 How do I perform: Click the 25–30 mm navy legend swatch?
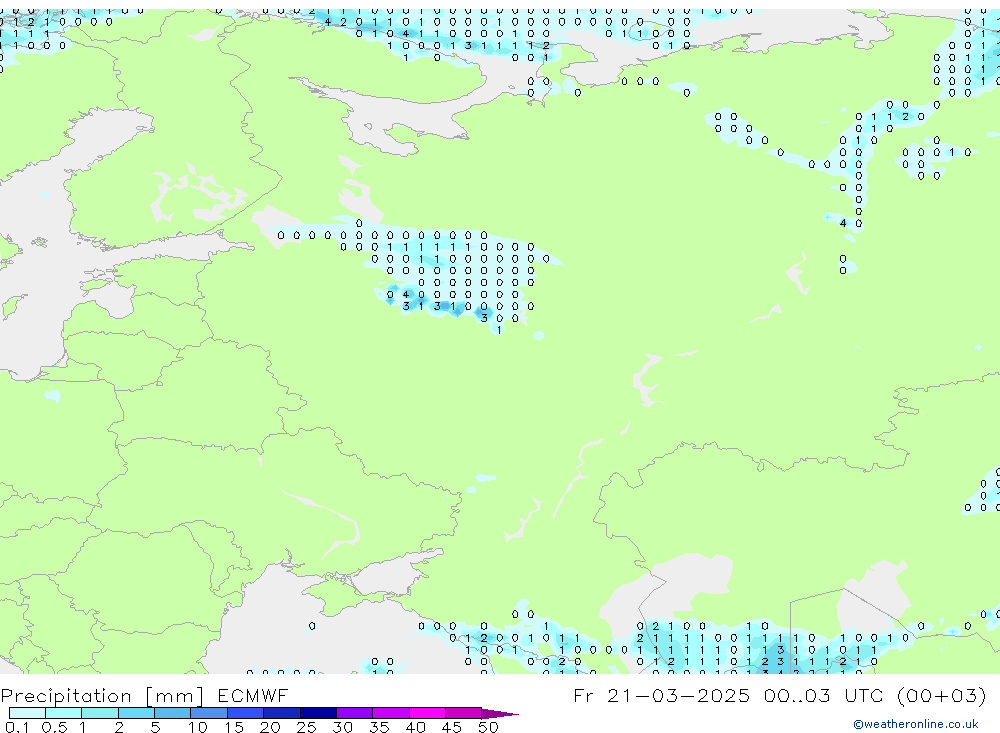pos(318,713)
